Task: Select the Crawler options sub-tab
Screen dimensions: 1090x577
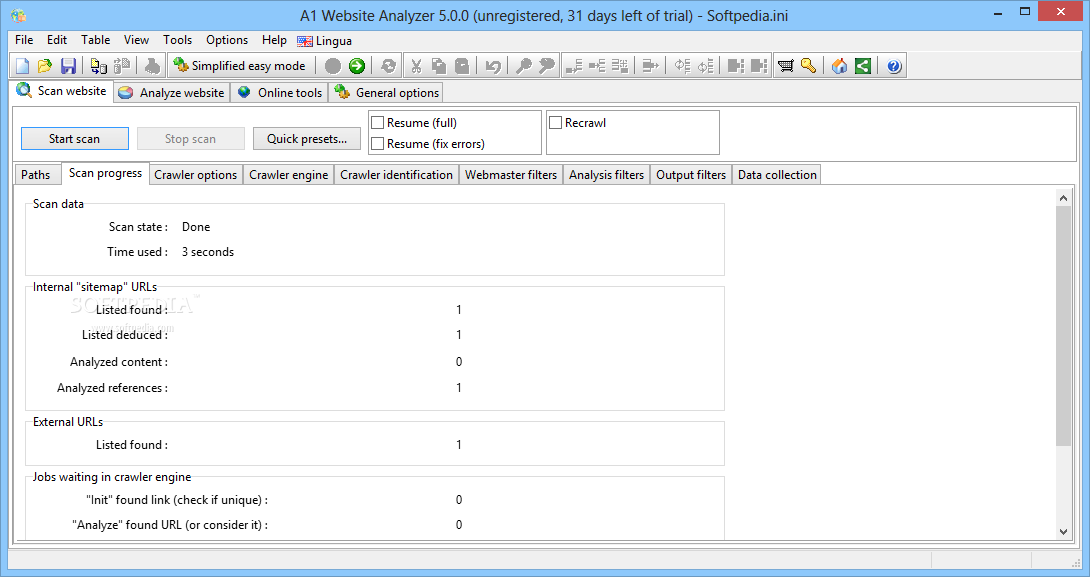Action: pyautogui.click(x=195, y=174)
